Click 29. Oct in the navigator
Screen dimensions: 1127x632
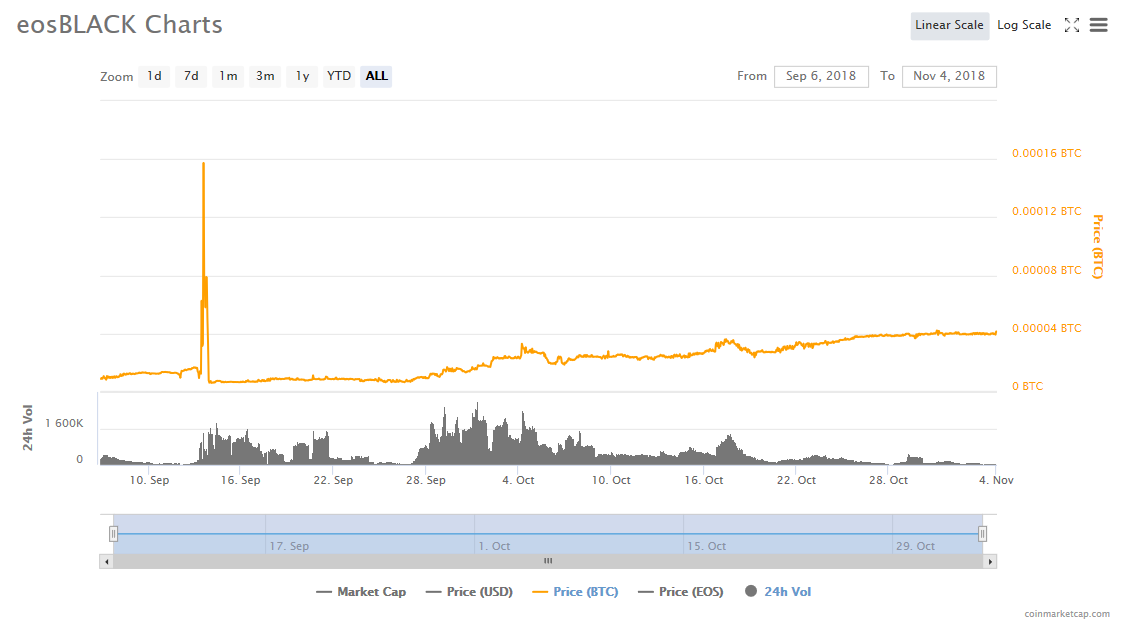pos(916,546)
